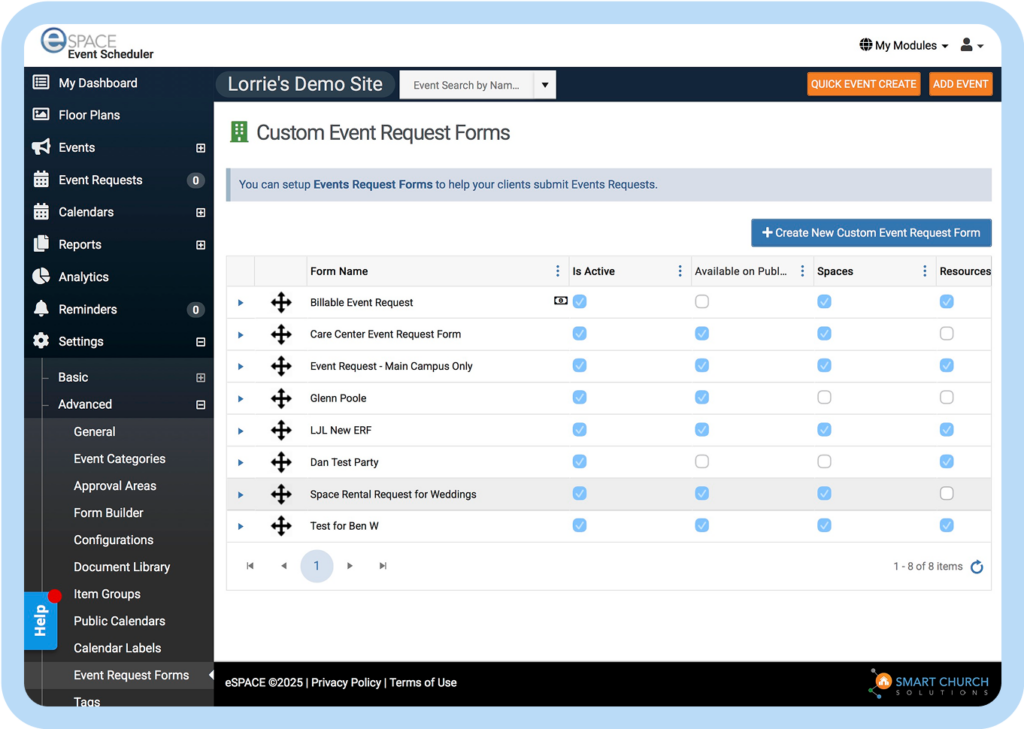This screenshot has width=1024, height=729.
Task: Click the Analytics pie chart icon
Action: point(41,277)
